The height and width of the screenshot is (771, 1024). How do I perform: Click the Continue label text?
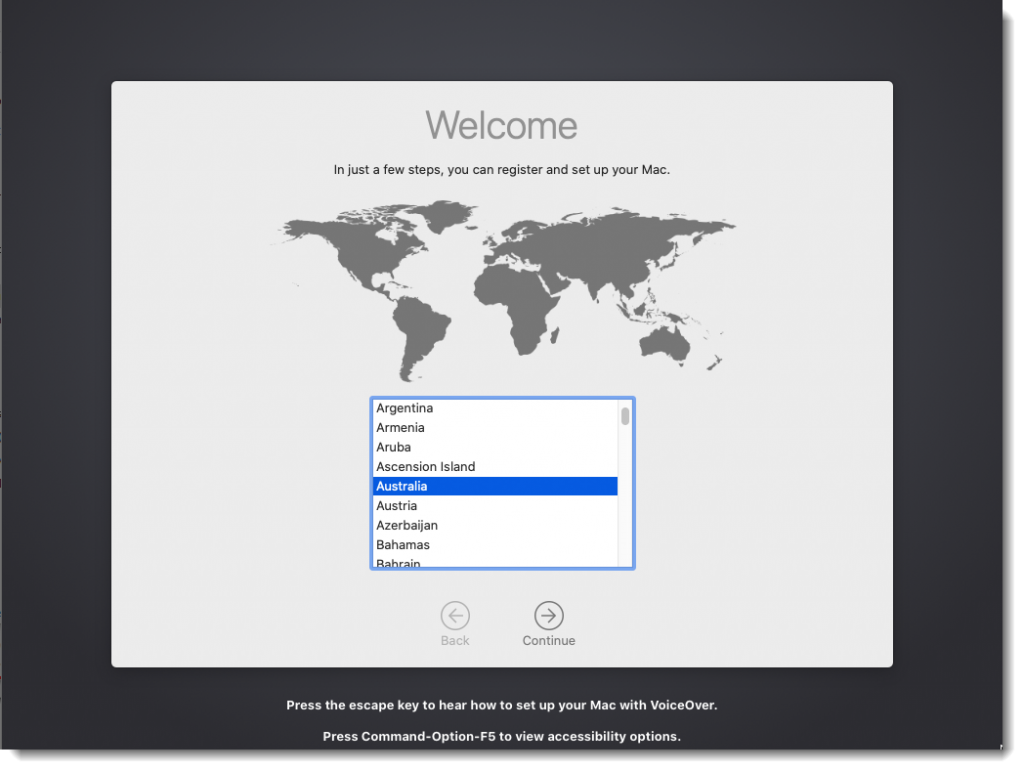click(548, 640)
